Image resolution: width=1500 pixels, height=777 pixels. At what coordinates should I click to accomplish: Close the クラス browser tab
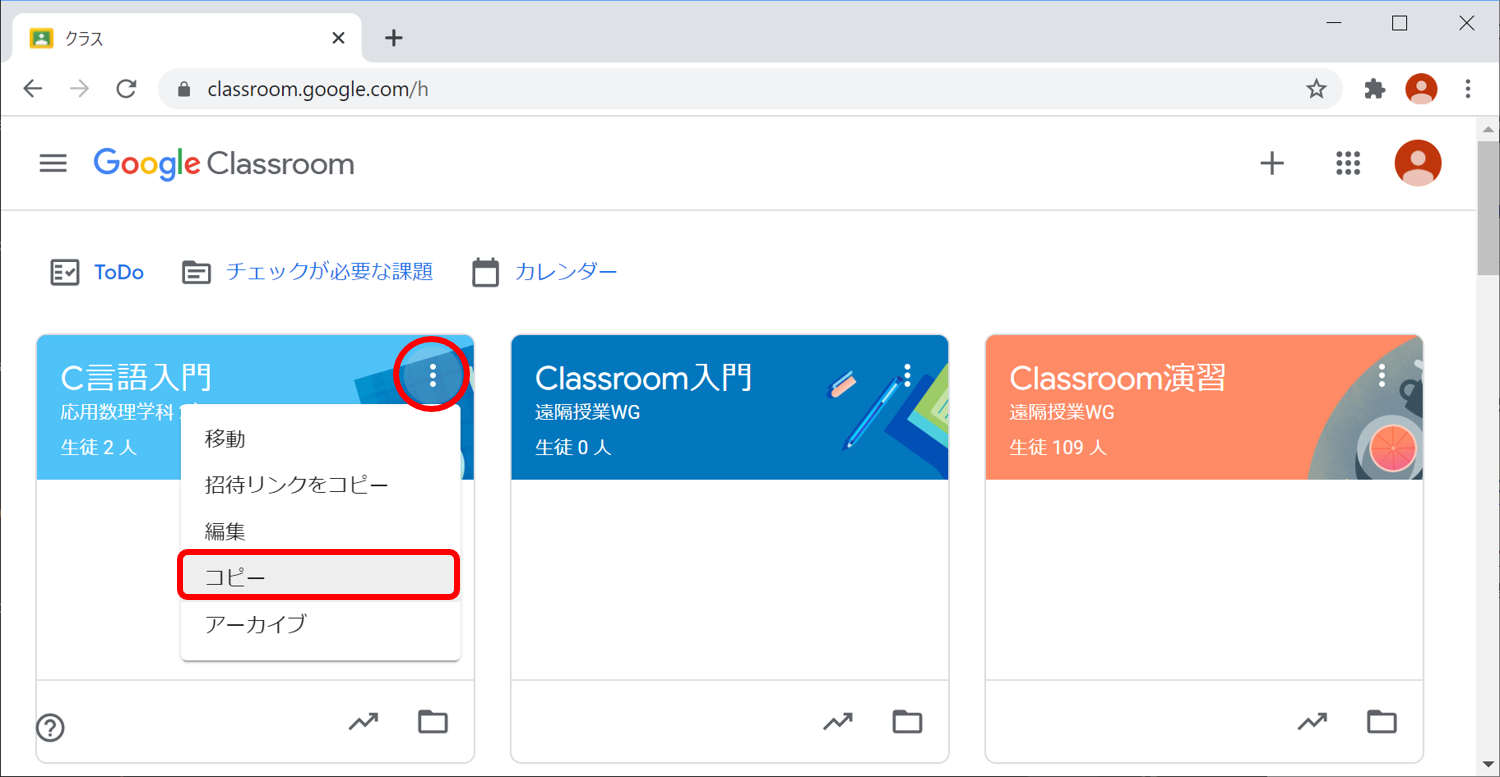tap(338, 38)
